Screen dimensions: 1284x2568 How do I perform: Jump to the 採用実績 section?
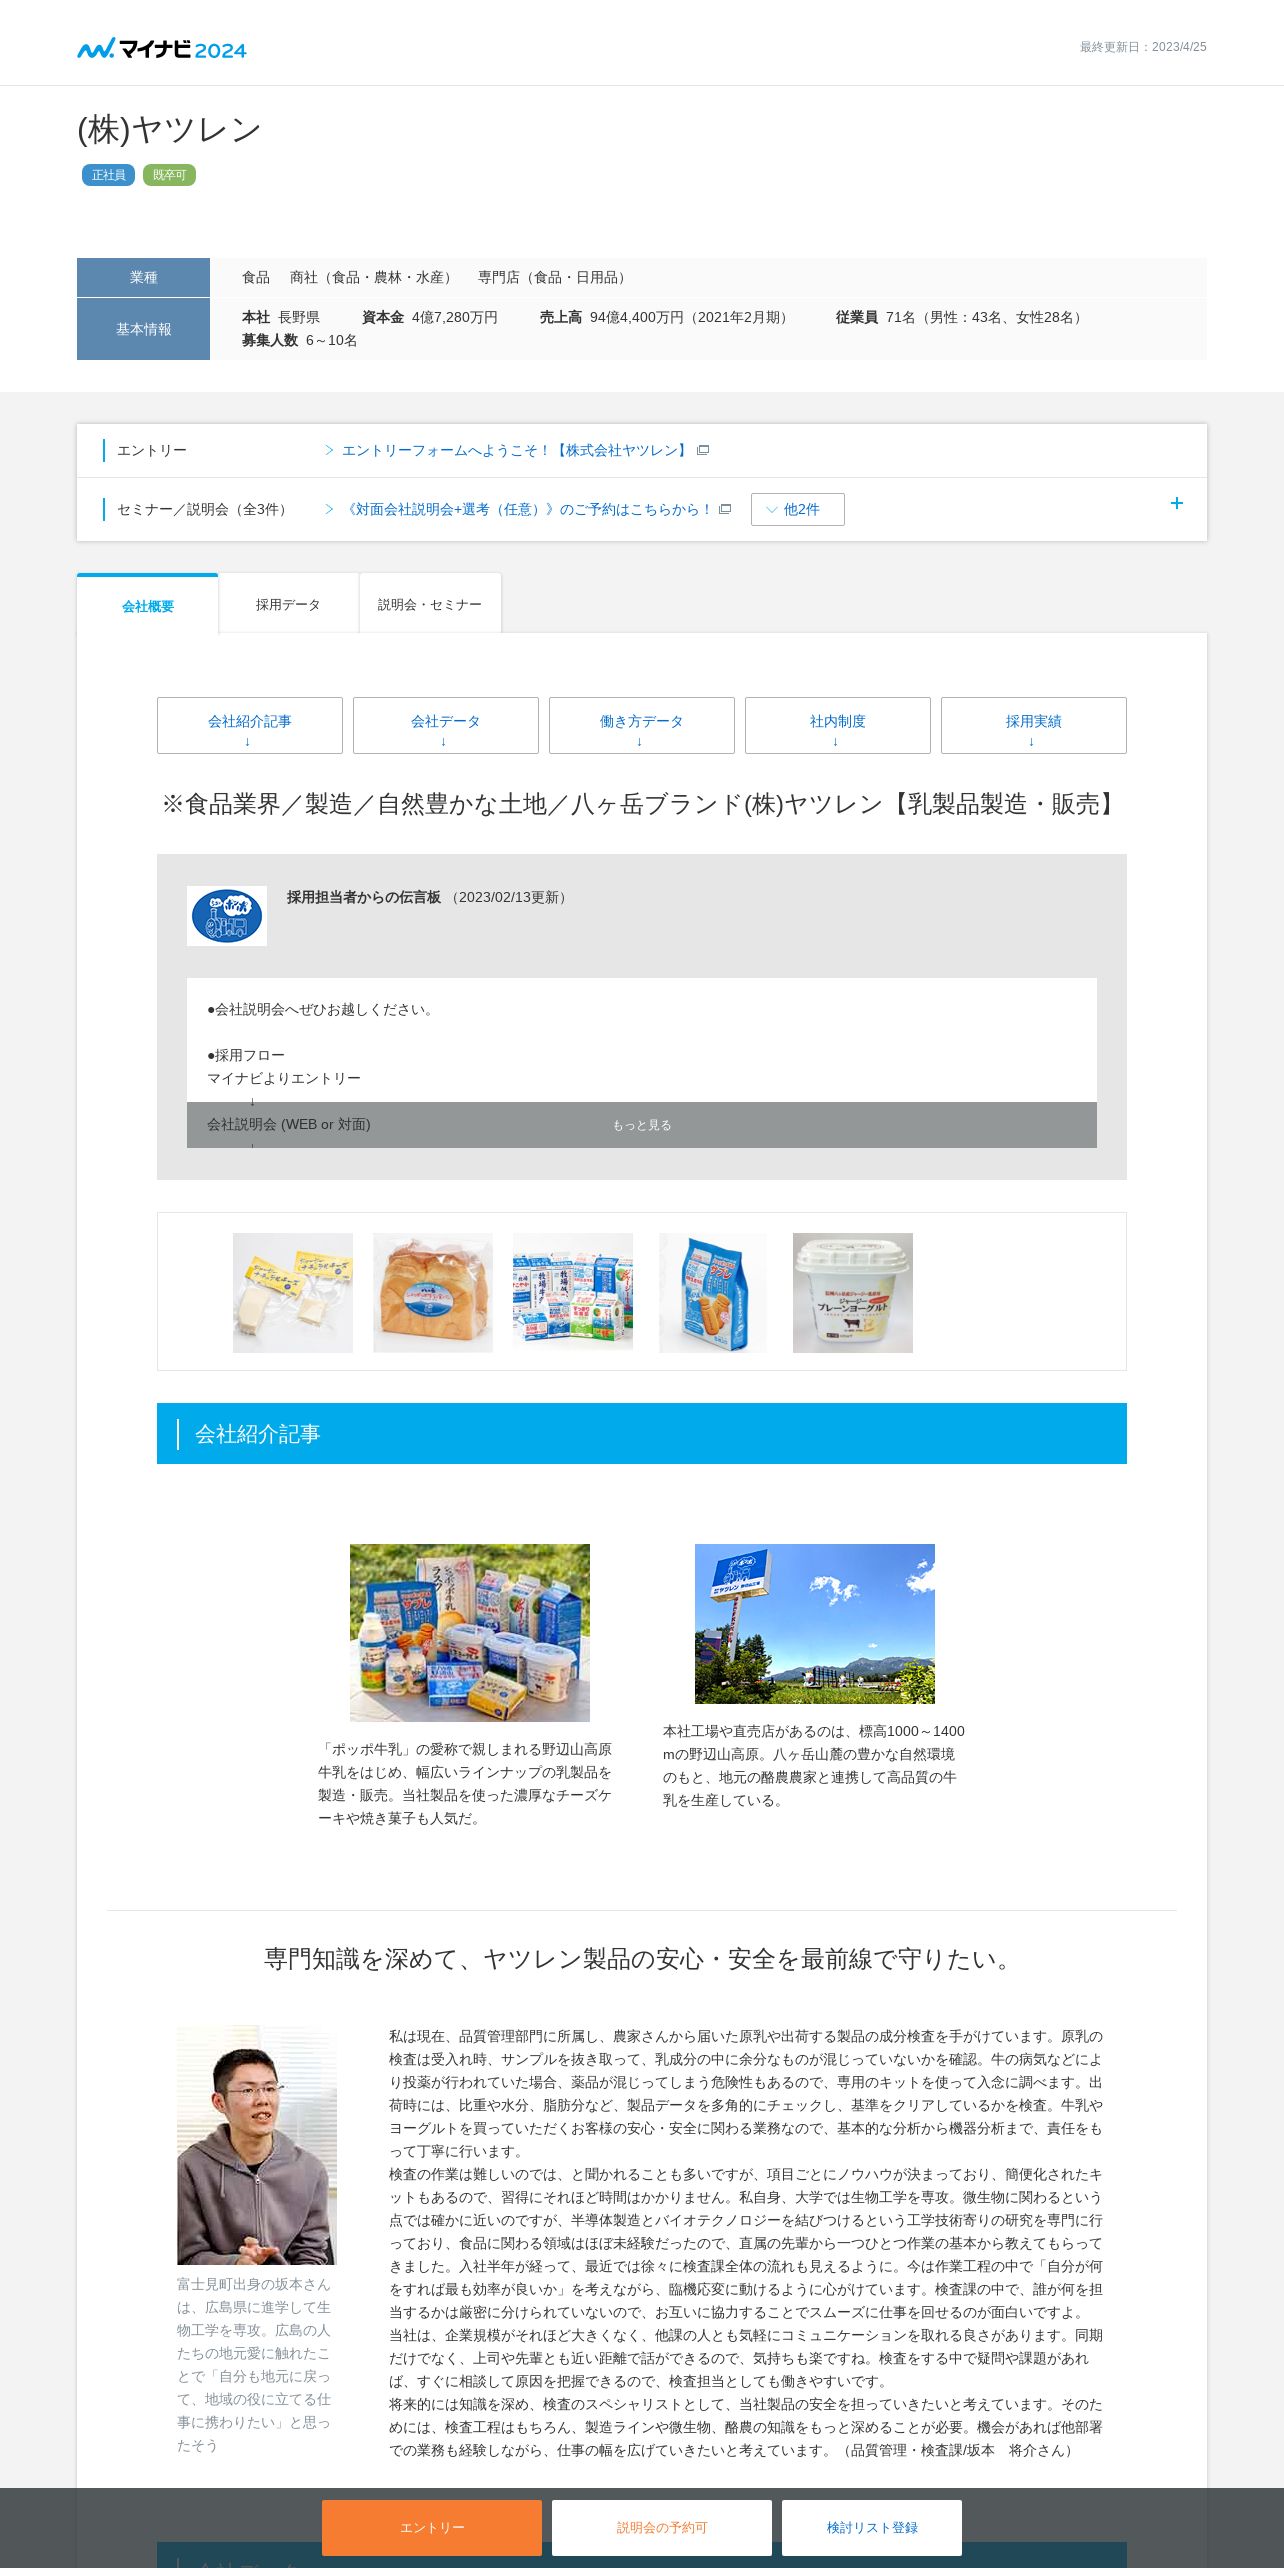(1034, 725)
